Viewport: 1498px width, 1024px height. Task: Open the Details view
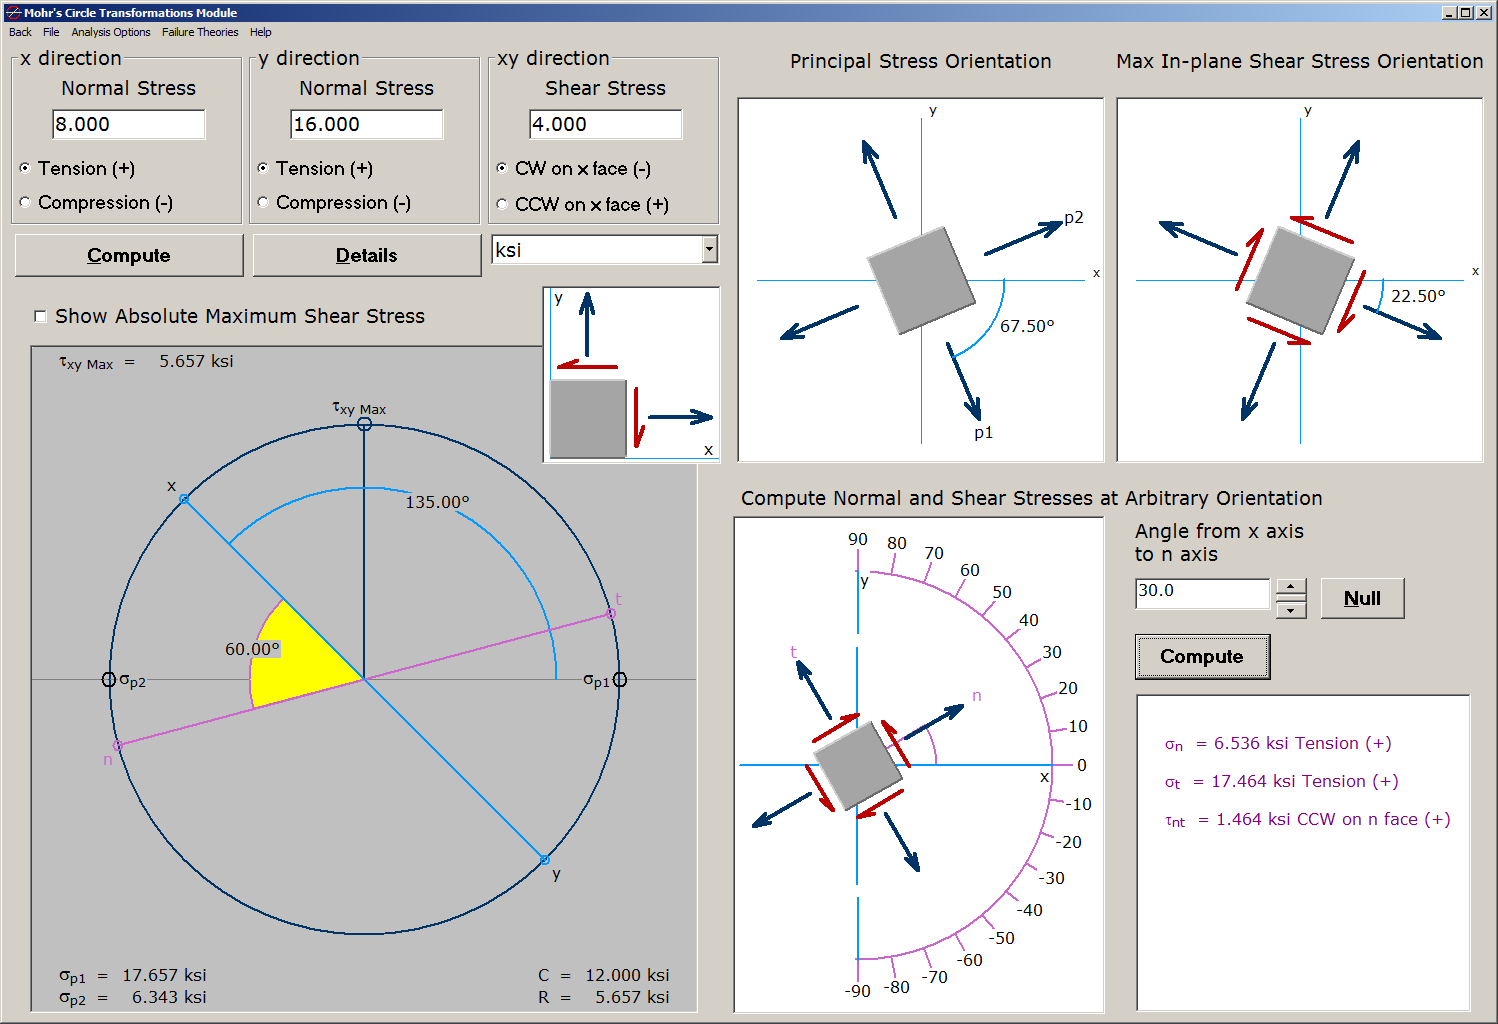pyautogui.click(x=366, y=255)
